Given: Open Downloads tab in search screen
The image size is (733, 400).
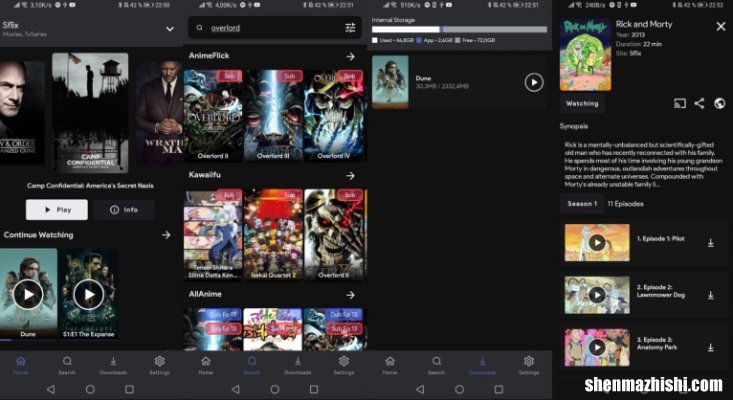Looking at the screenshot, I should (x=298, y=365).
